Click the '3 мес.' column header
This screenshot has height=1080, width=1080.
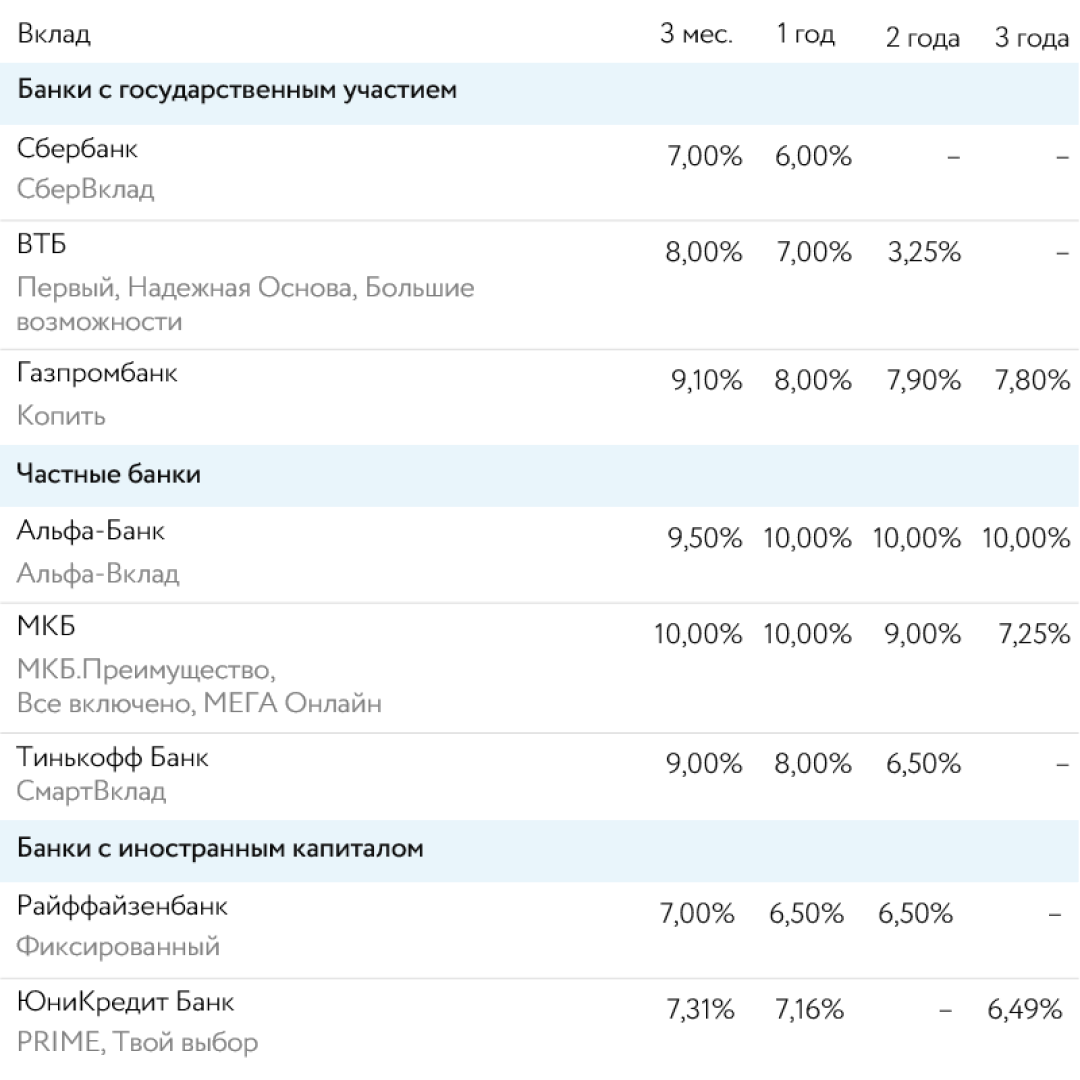[x=696, y=35]
